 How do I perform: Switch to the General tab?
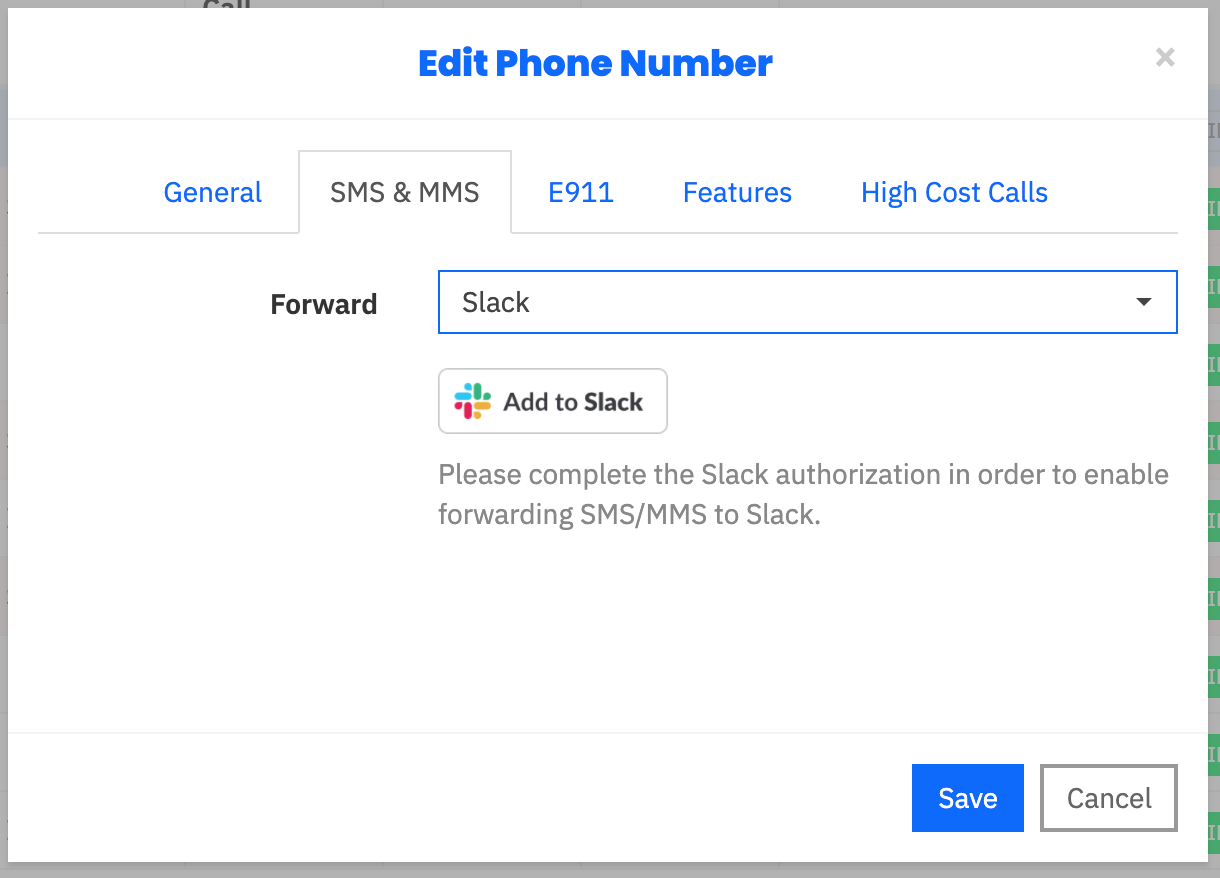(213, 192)
